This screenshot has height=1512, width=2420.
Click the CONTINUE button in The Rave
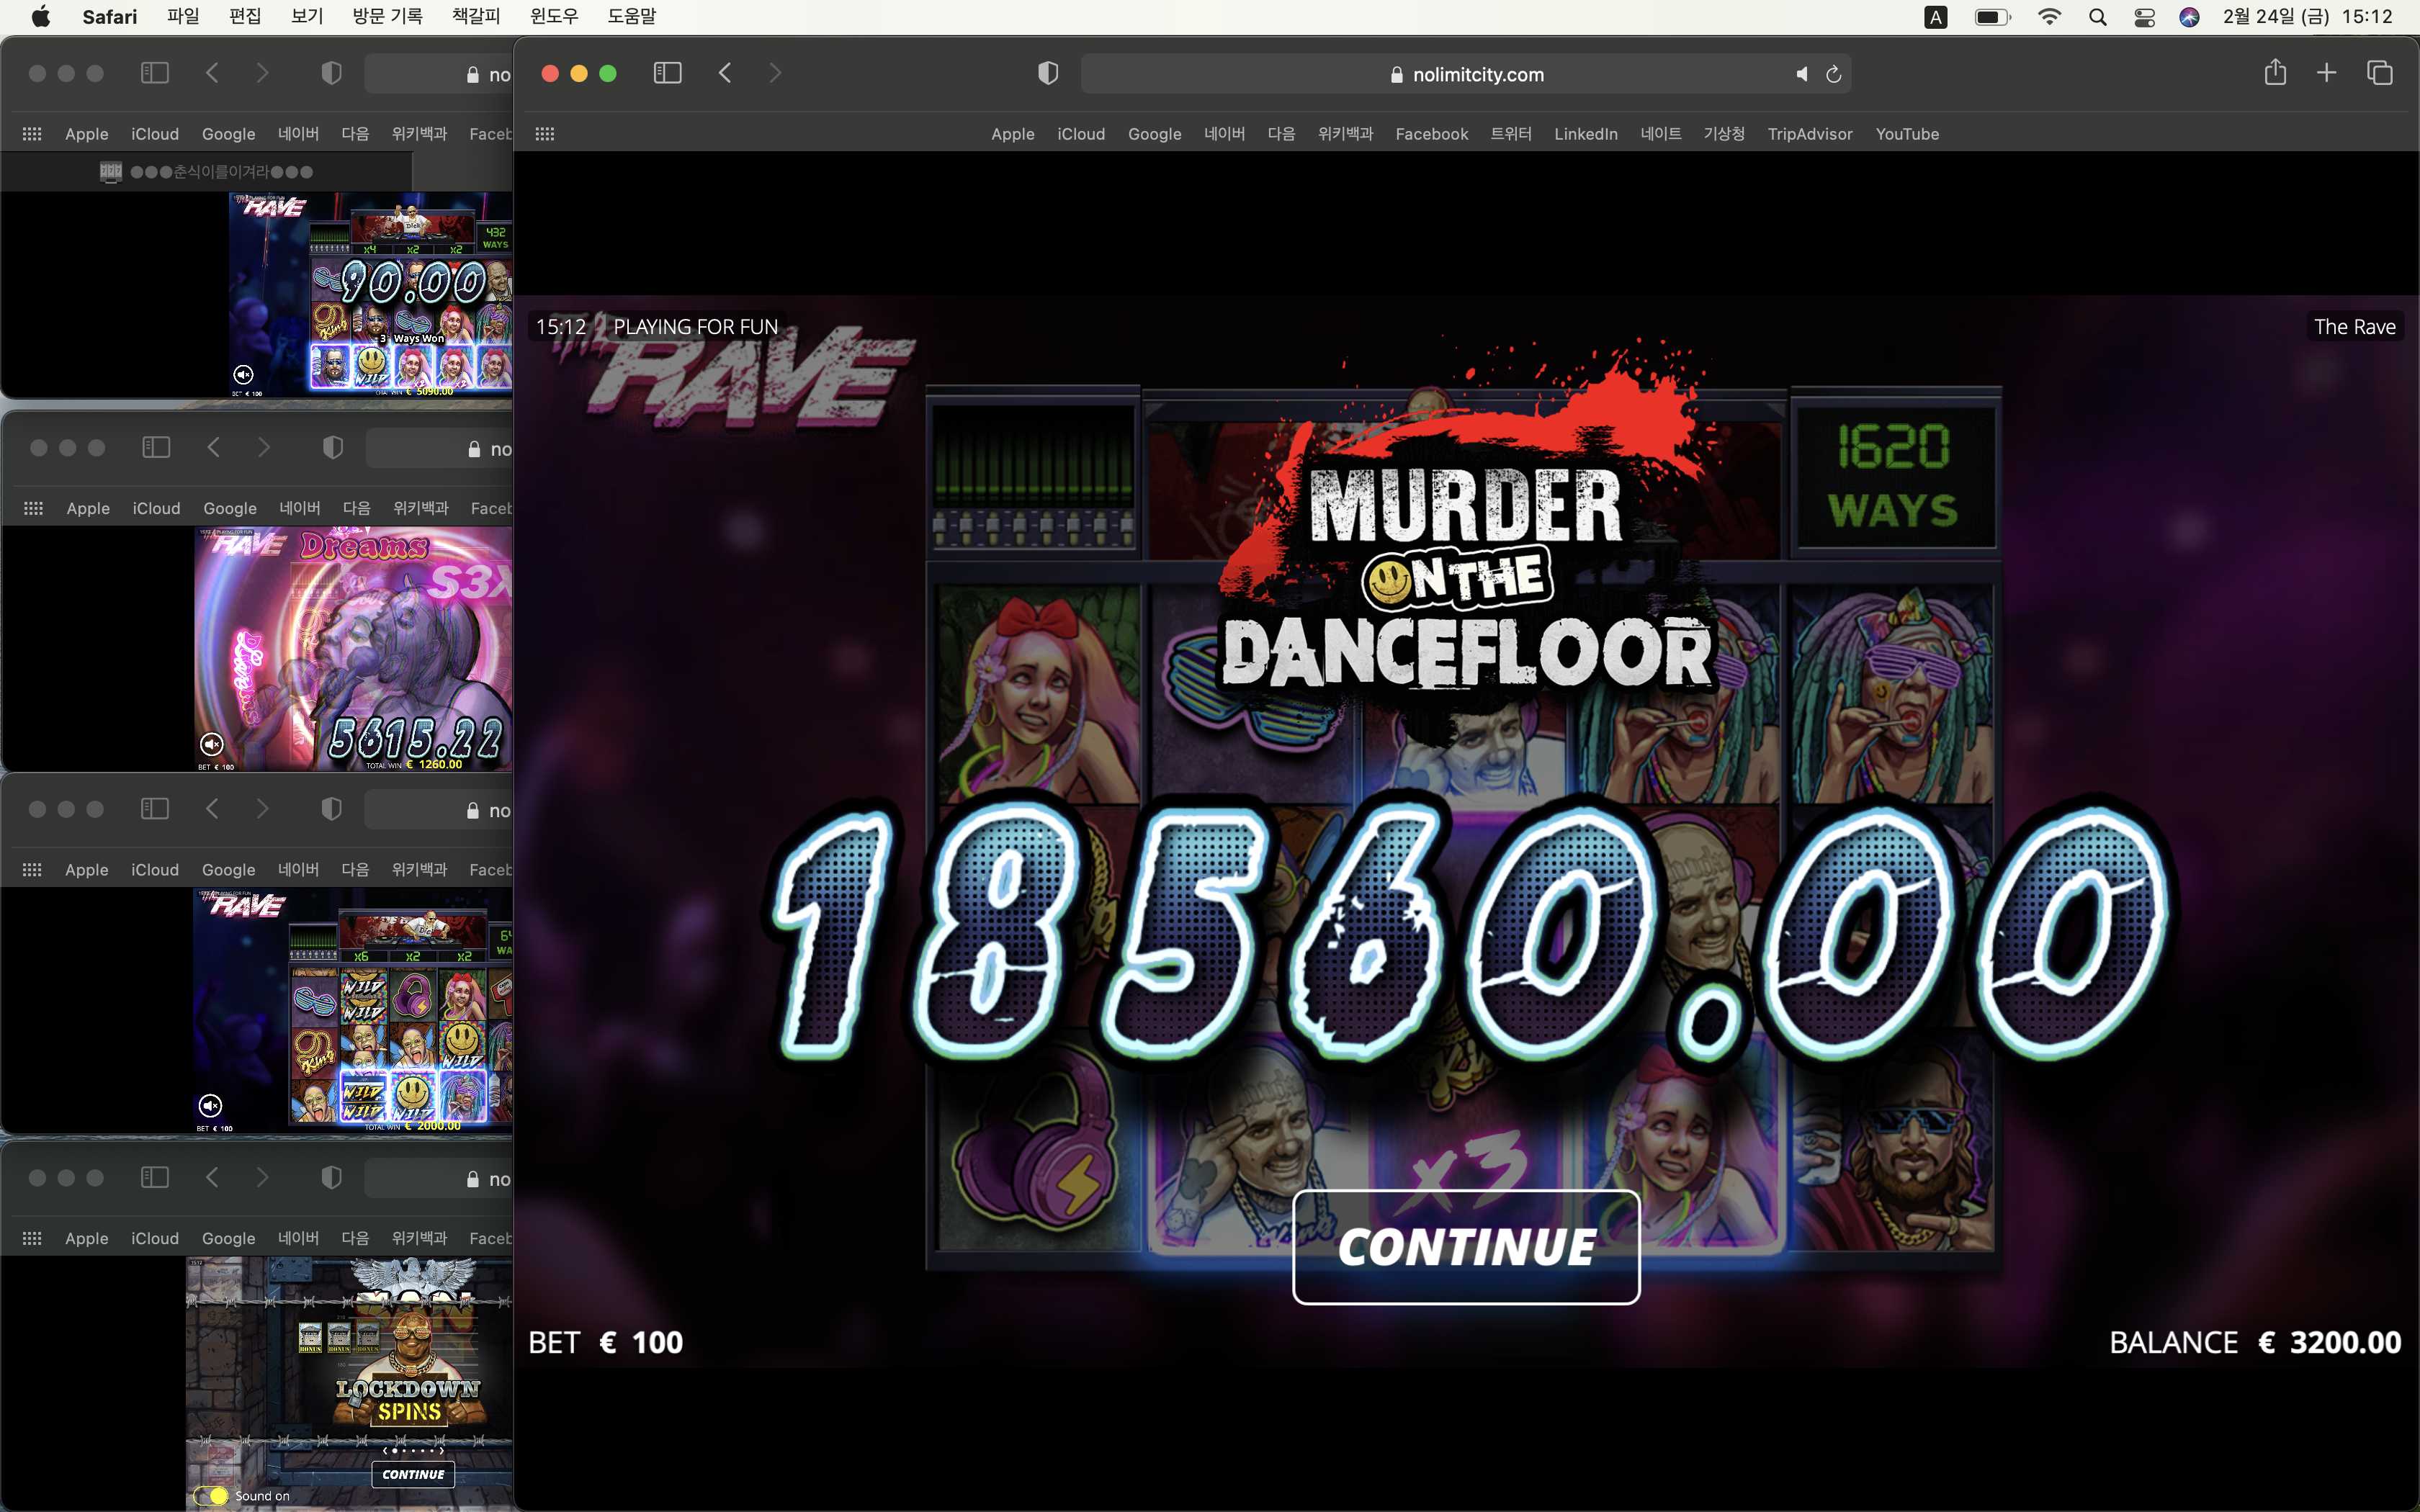(x=1466, y=1247)
